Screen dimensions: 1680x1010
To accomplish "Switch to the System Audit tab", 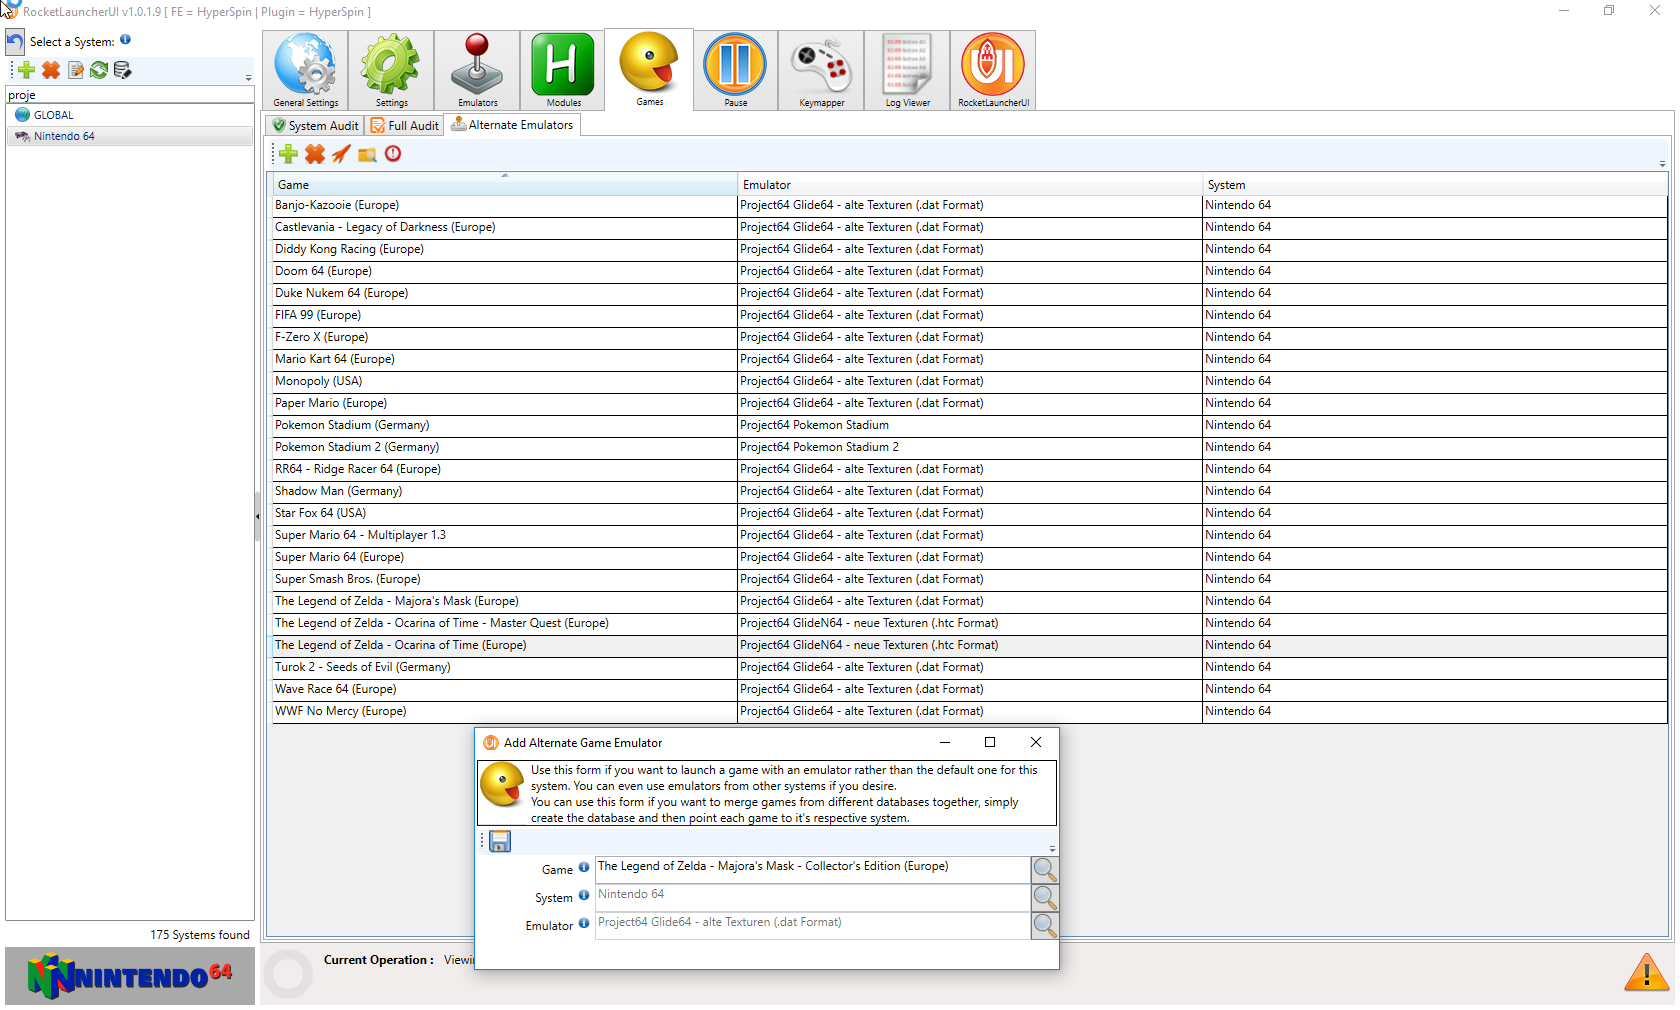I will 316,125.
